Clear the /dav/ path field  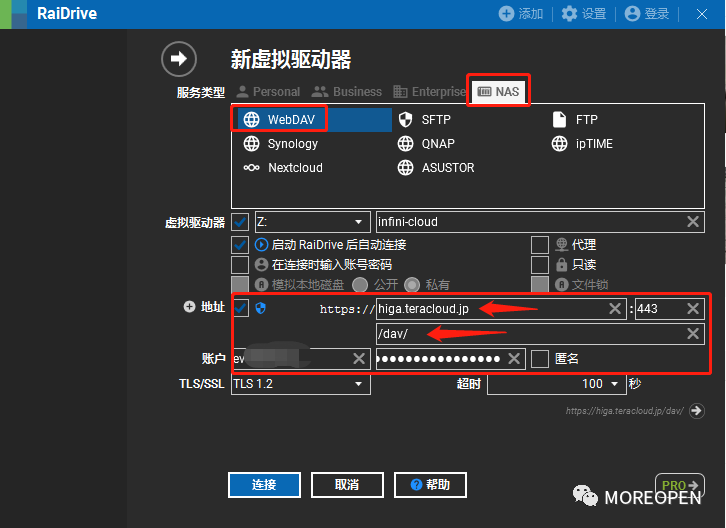[693, 333]
